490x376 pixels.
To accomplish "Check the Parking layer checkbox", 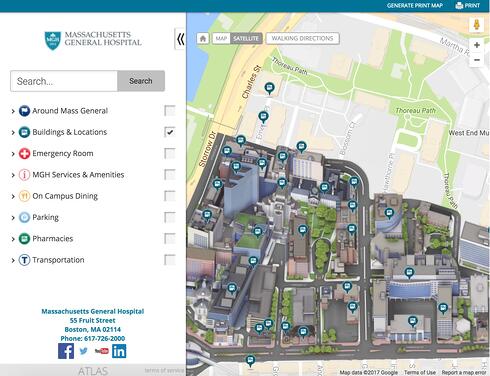I will coord(170,217).
